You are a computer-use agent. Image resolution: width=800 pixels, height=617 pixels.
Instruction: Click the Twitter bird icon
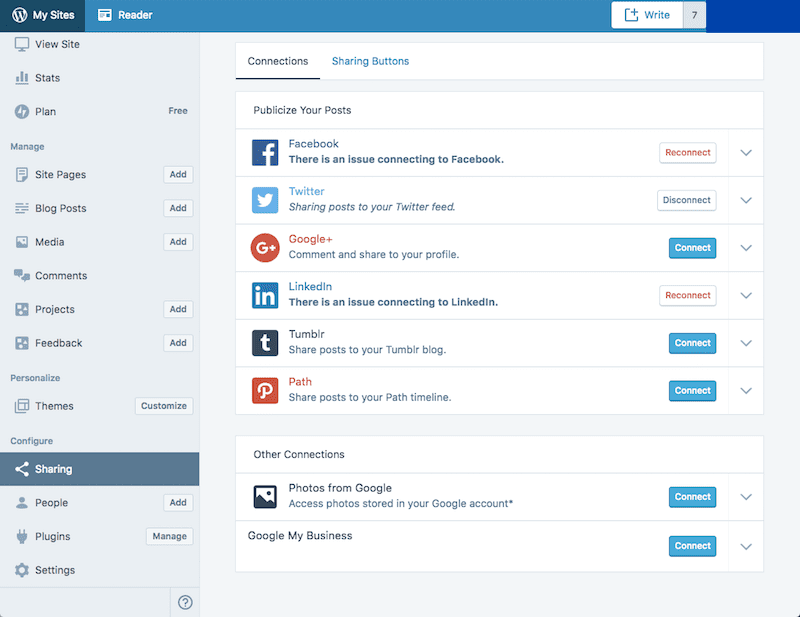pyautogui.click(x=265, y=200)
